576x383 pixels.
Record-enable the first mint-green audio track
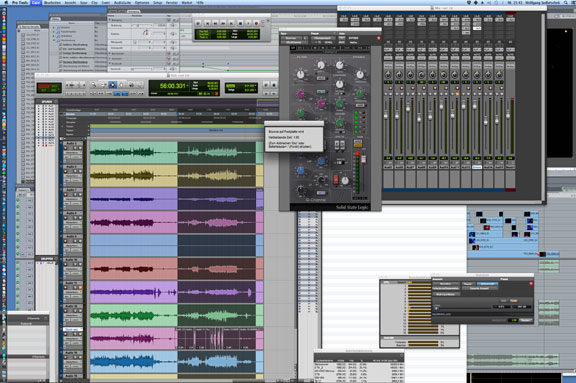[x=66, y=148]
